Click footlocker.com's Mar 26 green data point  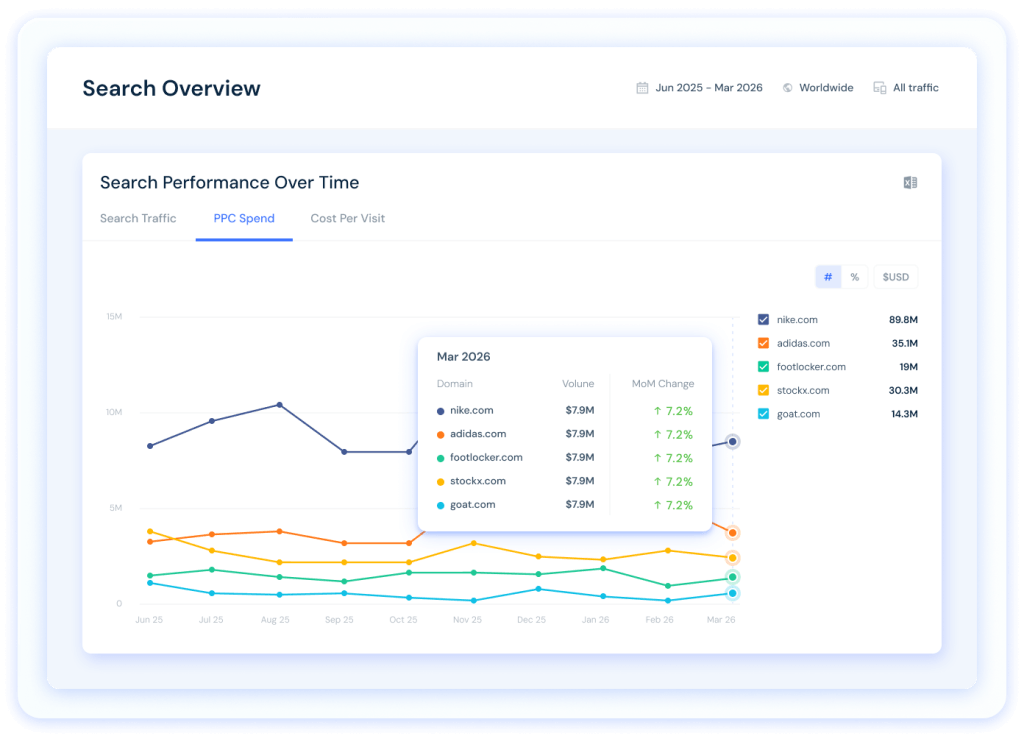(x=733, y=577)
